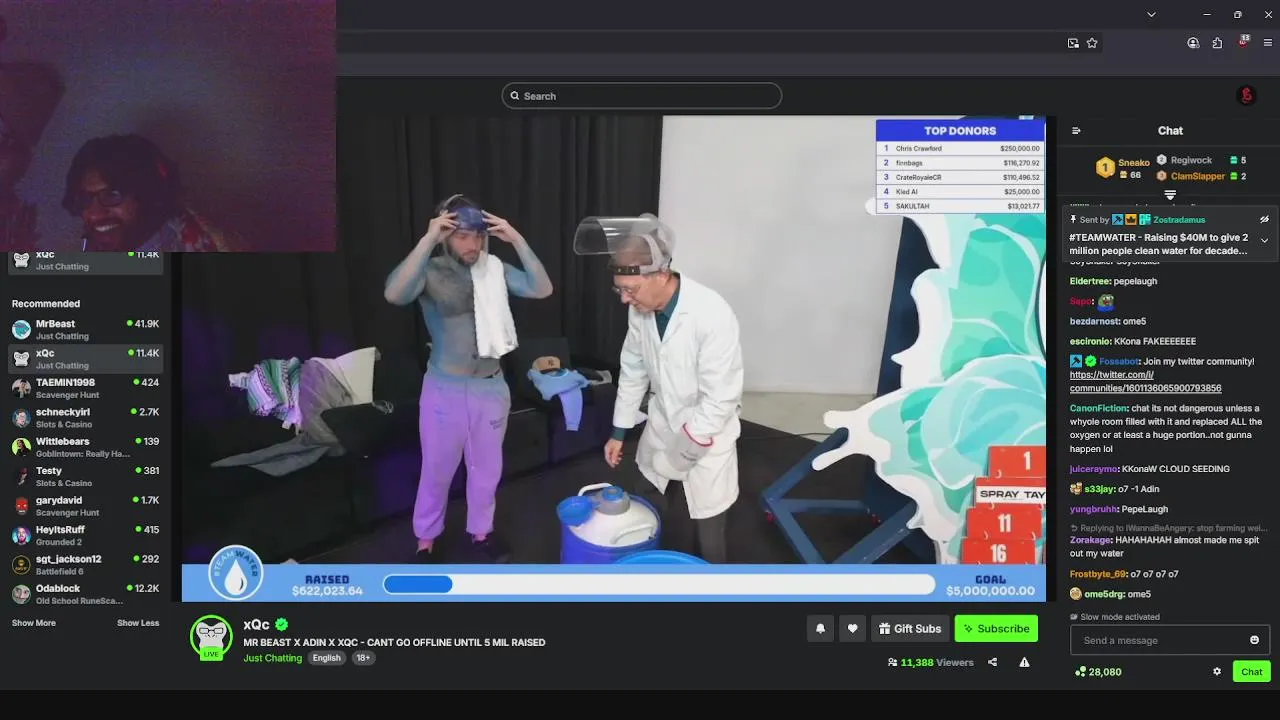Click the xQc verified badge icon
Image resolution: width=1280 pixels, height=720 pixels.
(282, 625)
